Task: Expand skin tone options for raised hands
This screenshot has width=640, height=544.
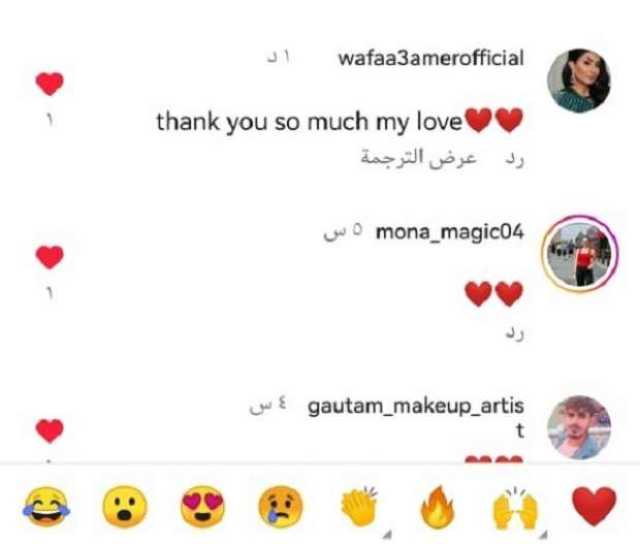Action: tap(543, 534)
